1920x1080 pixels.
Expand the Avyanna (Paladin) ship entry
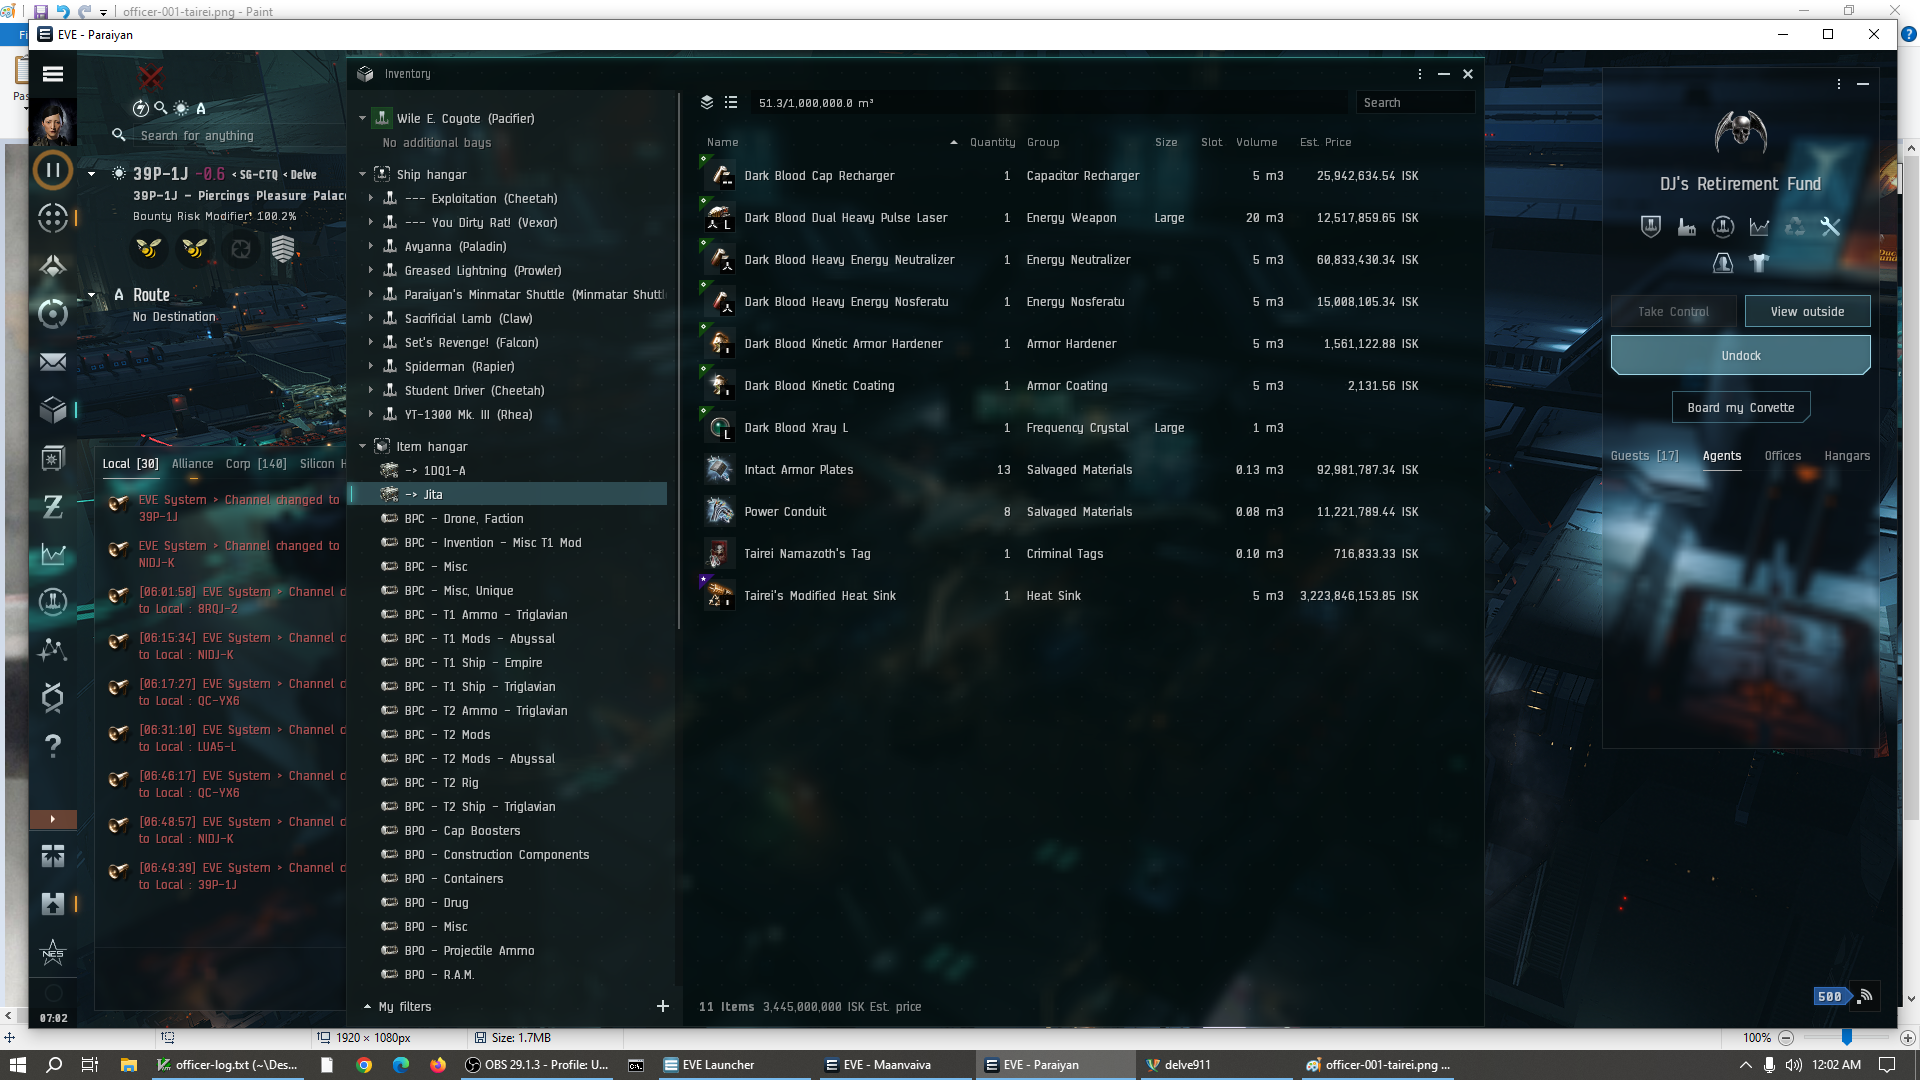click(371, 246)
